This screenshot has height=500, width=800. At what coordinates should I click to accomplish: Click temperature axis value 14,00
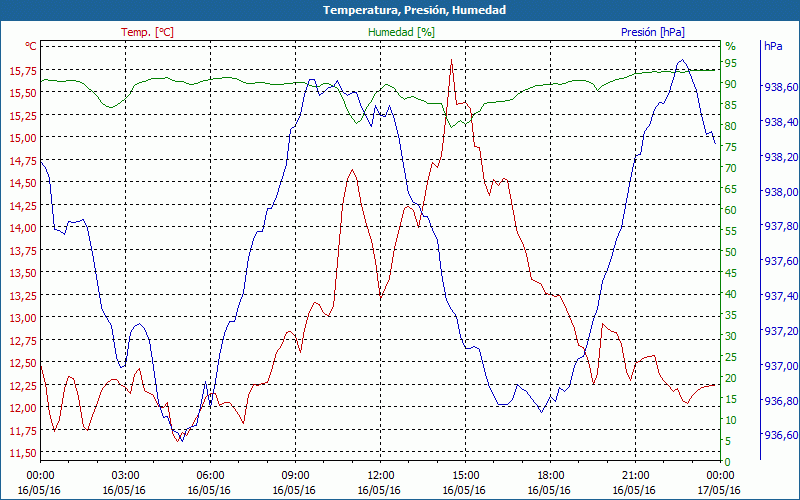tap(23, 227)
